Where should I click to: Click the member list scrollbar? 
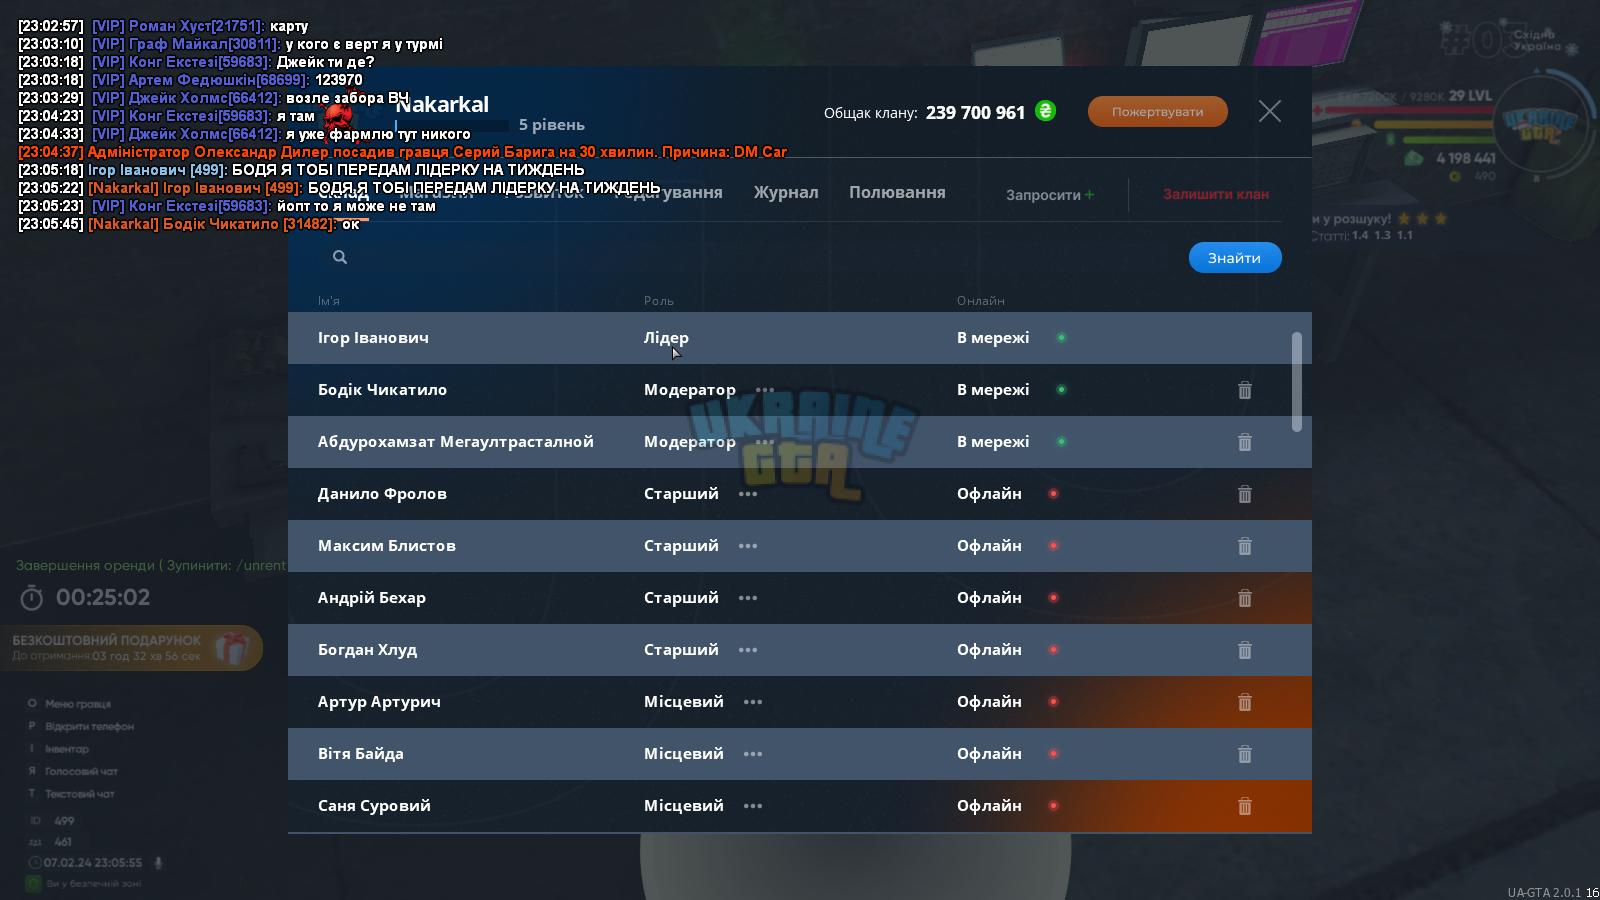pos(1297,382)
